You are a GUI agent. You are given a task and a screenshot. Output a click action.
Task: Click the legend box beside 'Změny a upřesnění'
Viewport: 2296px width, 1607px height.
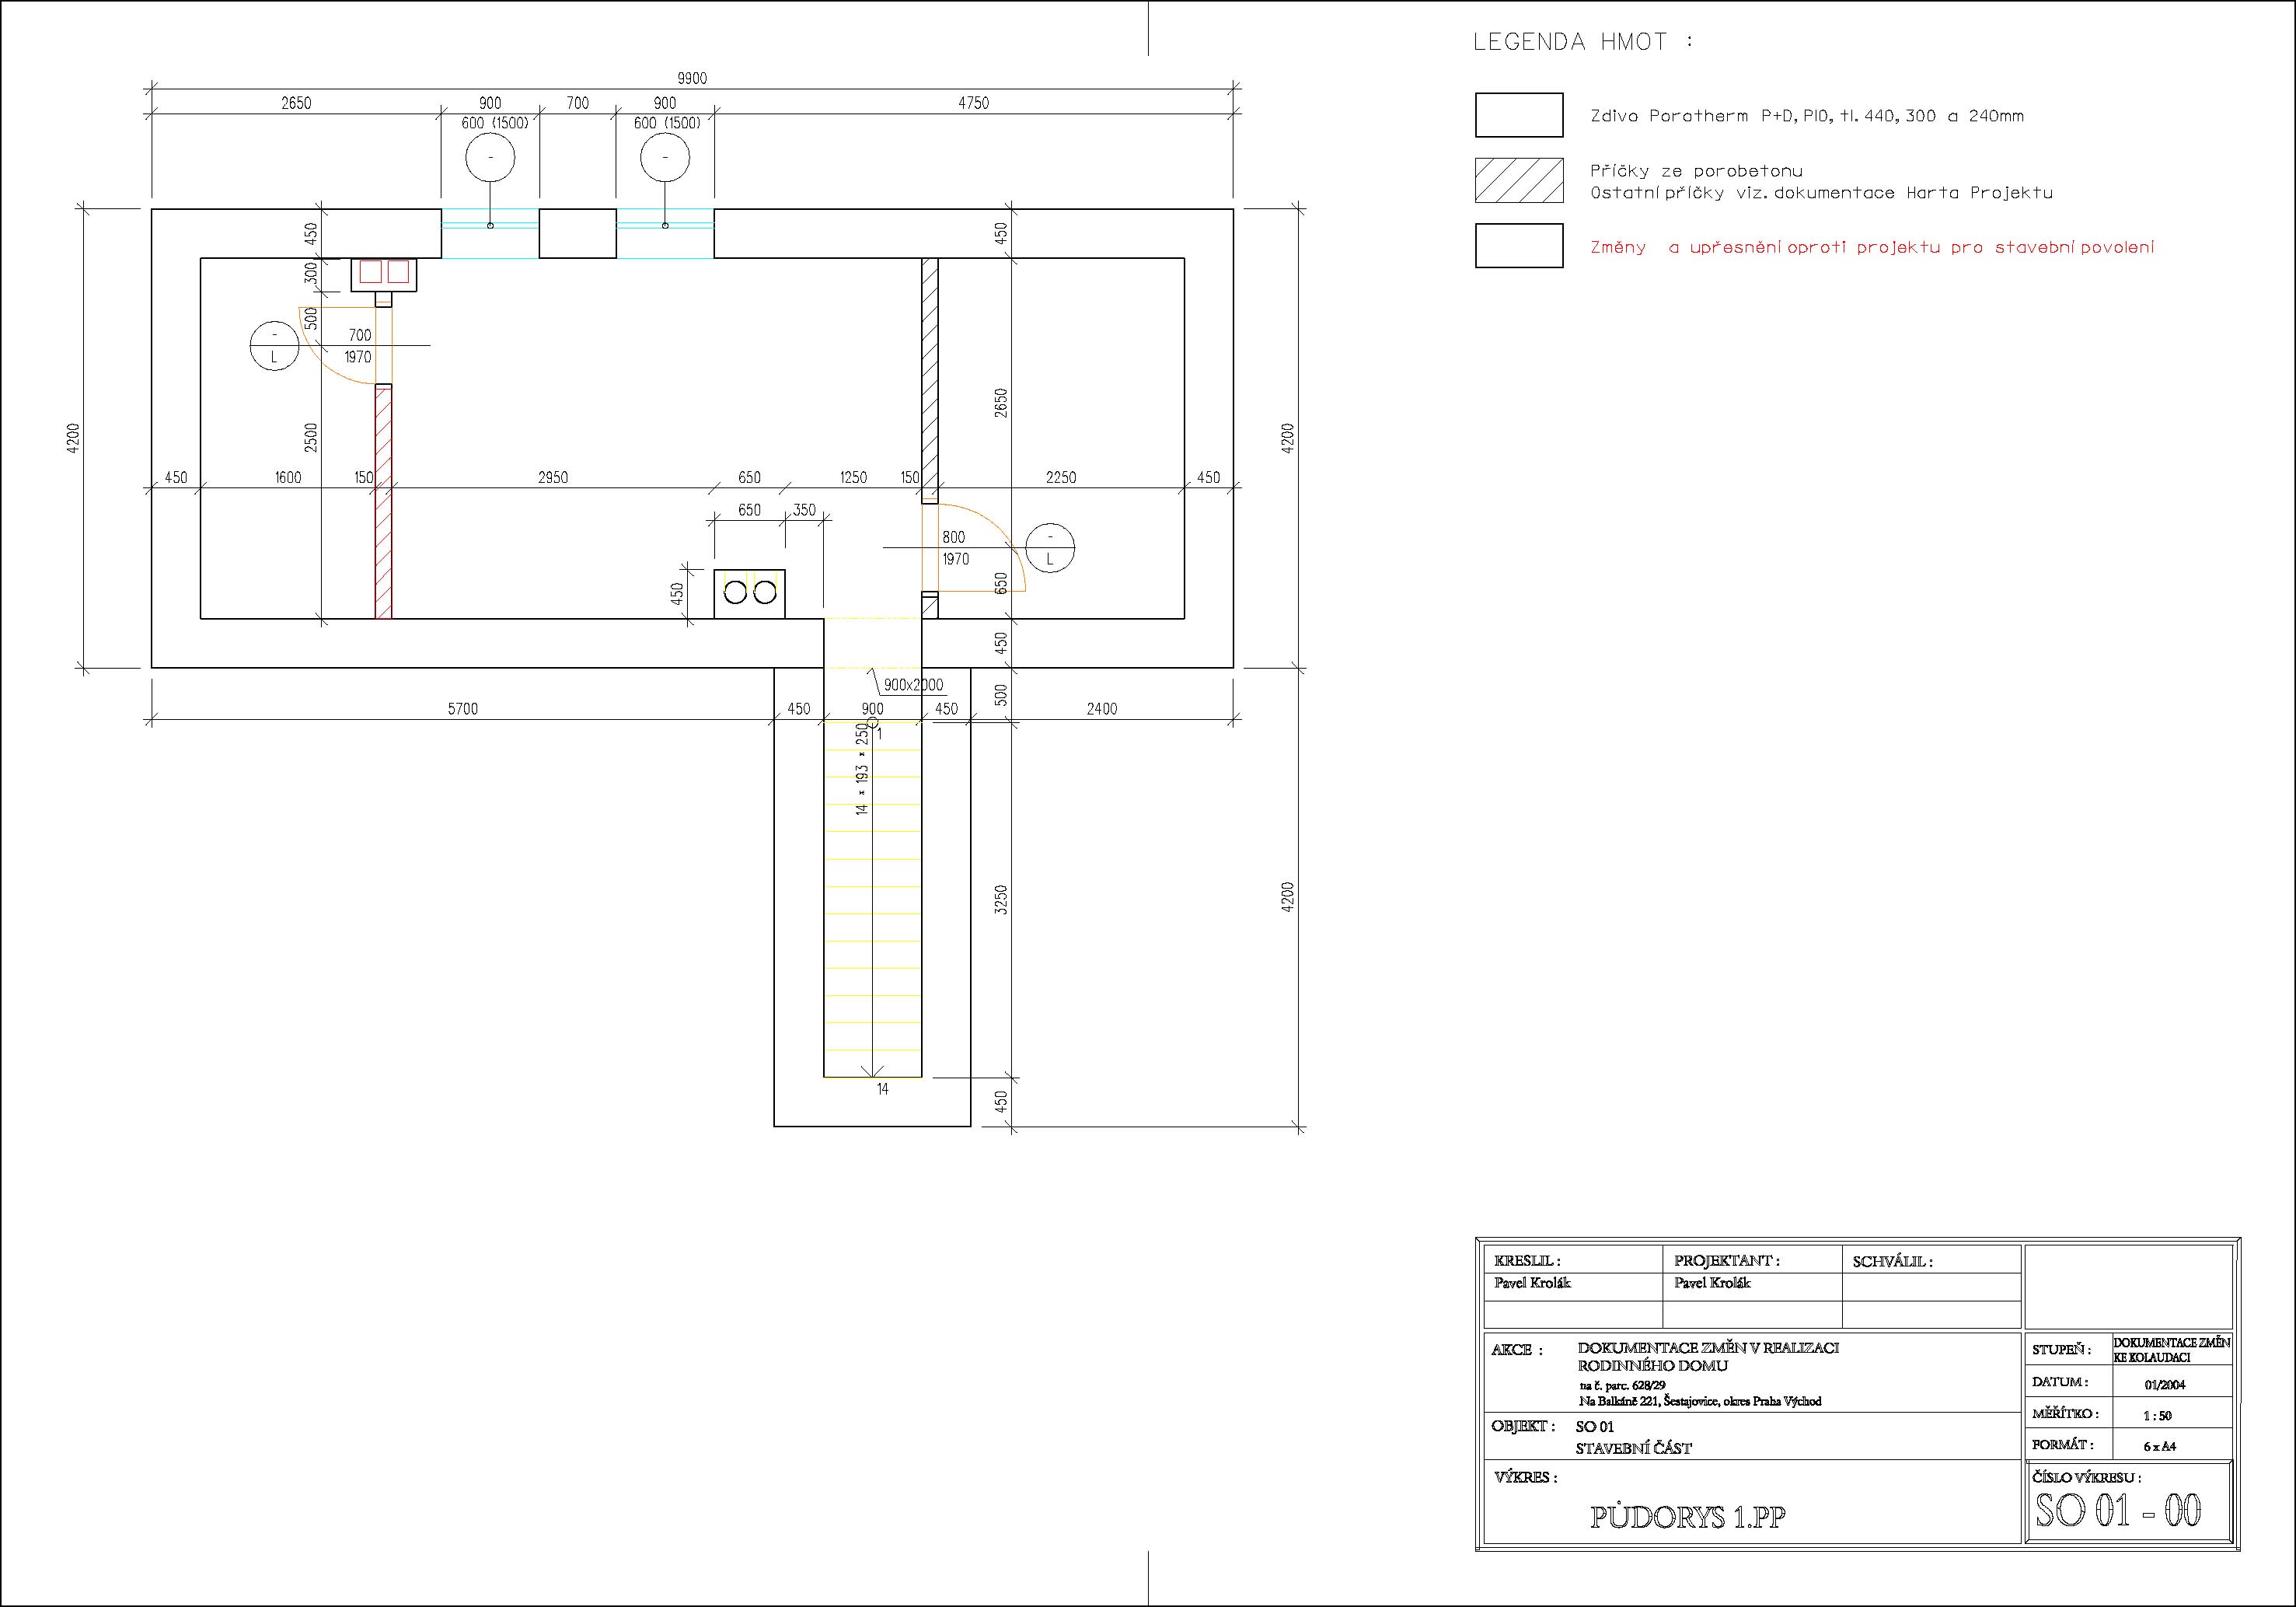[1519, 246]
